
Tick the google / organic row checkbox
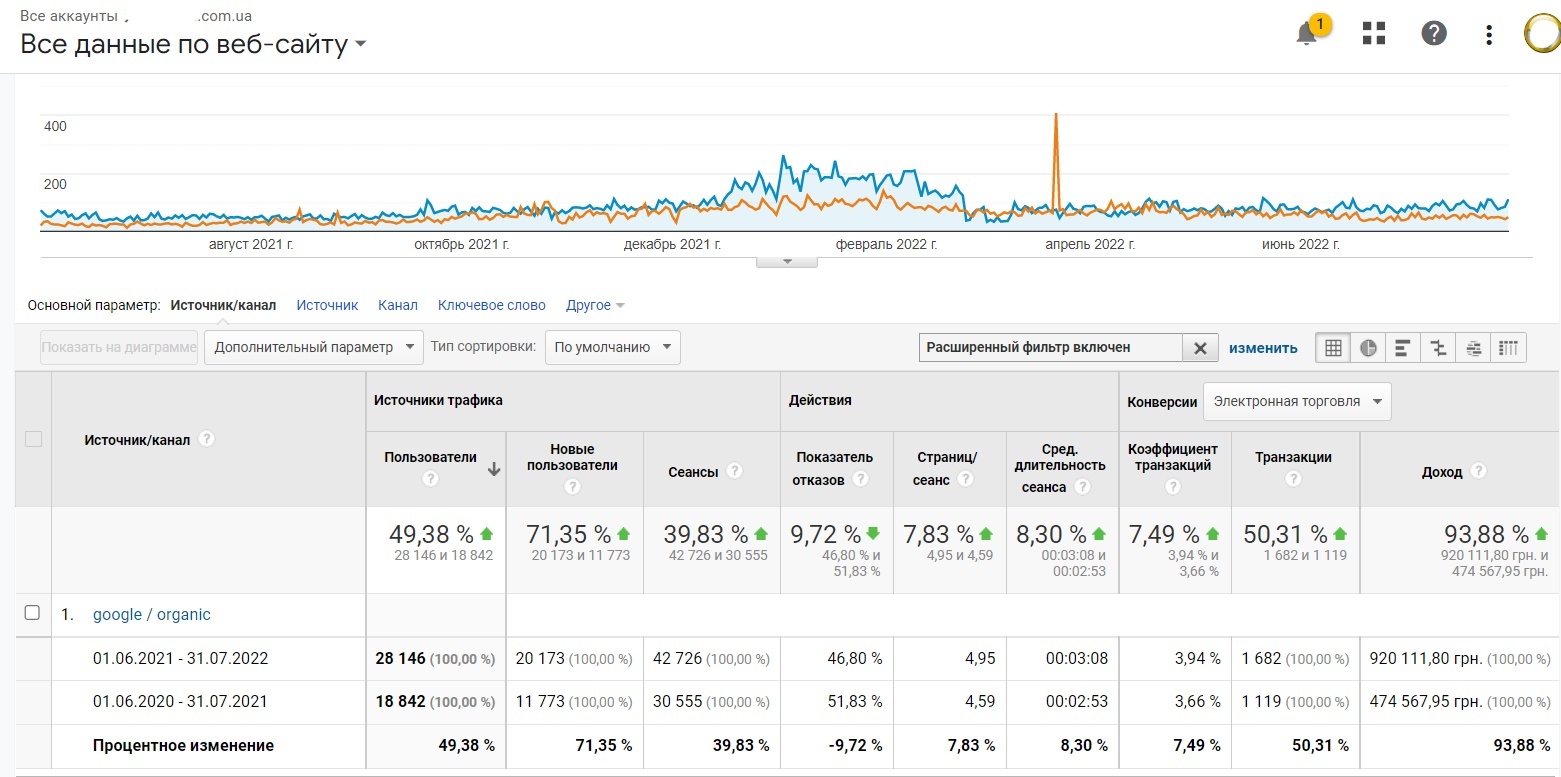[32, 613]
